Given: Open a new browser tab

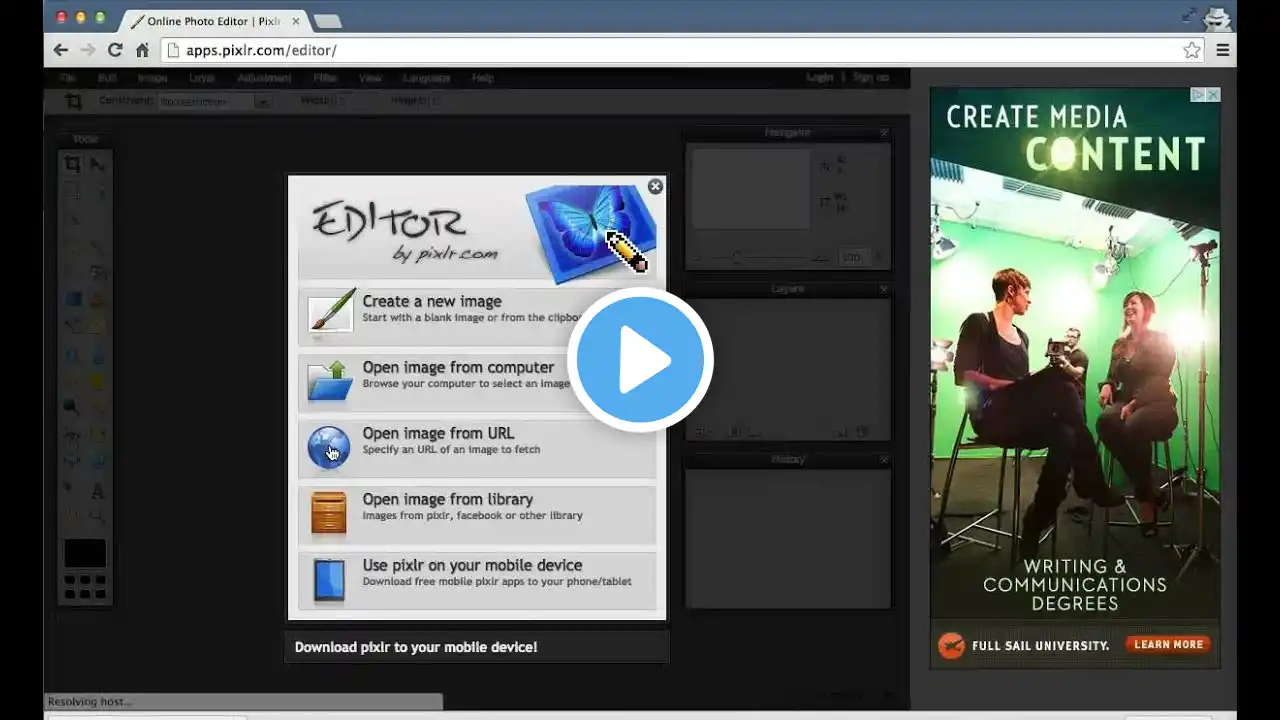Looking at the screenshot, I should (327, 21).
